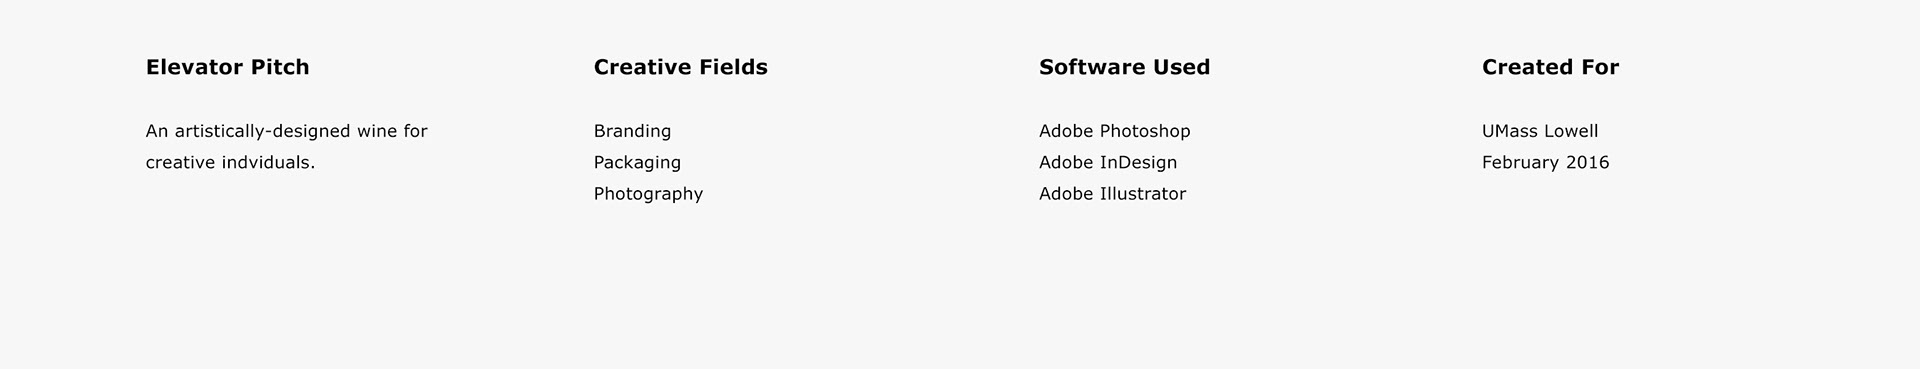Click the Software Used heading

[x=1124, y=67]
